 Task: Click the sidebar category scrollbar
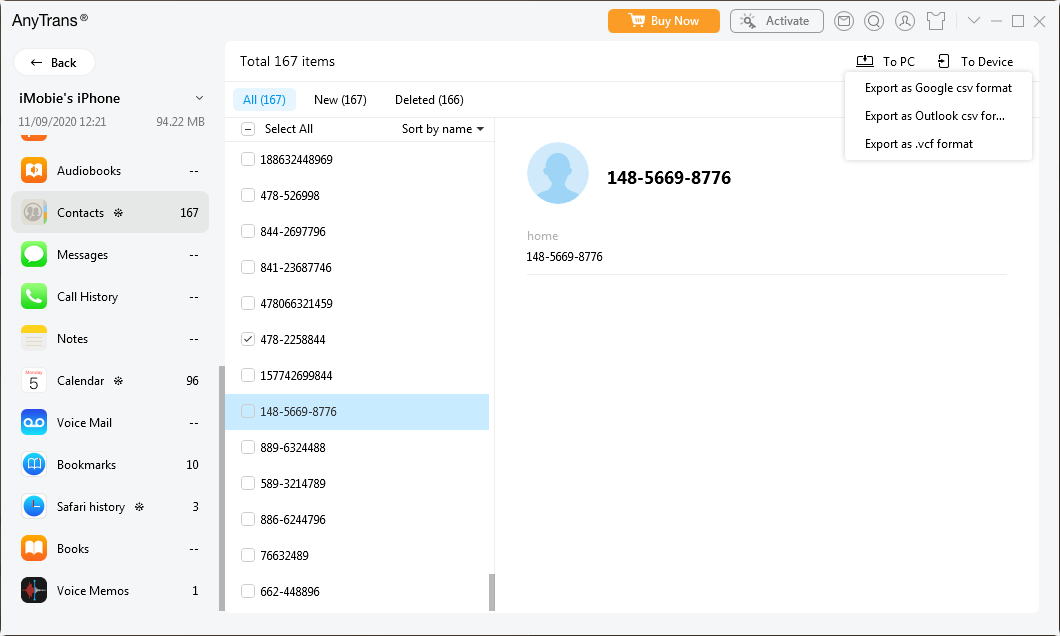pos(222,488)
